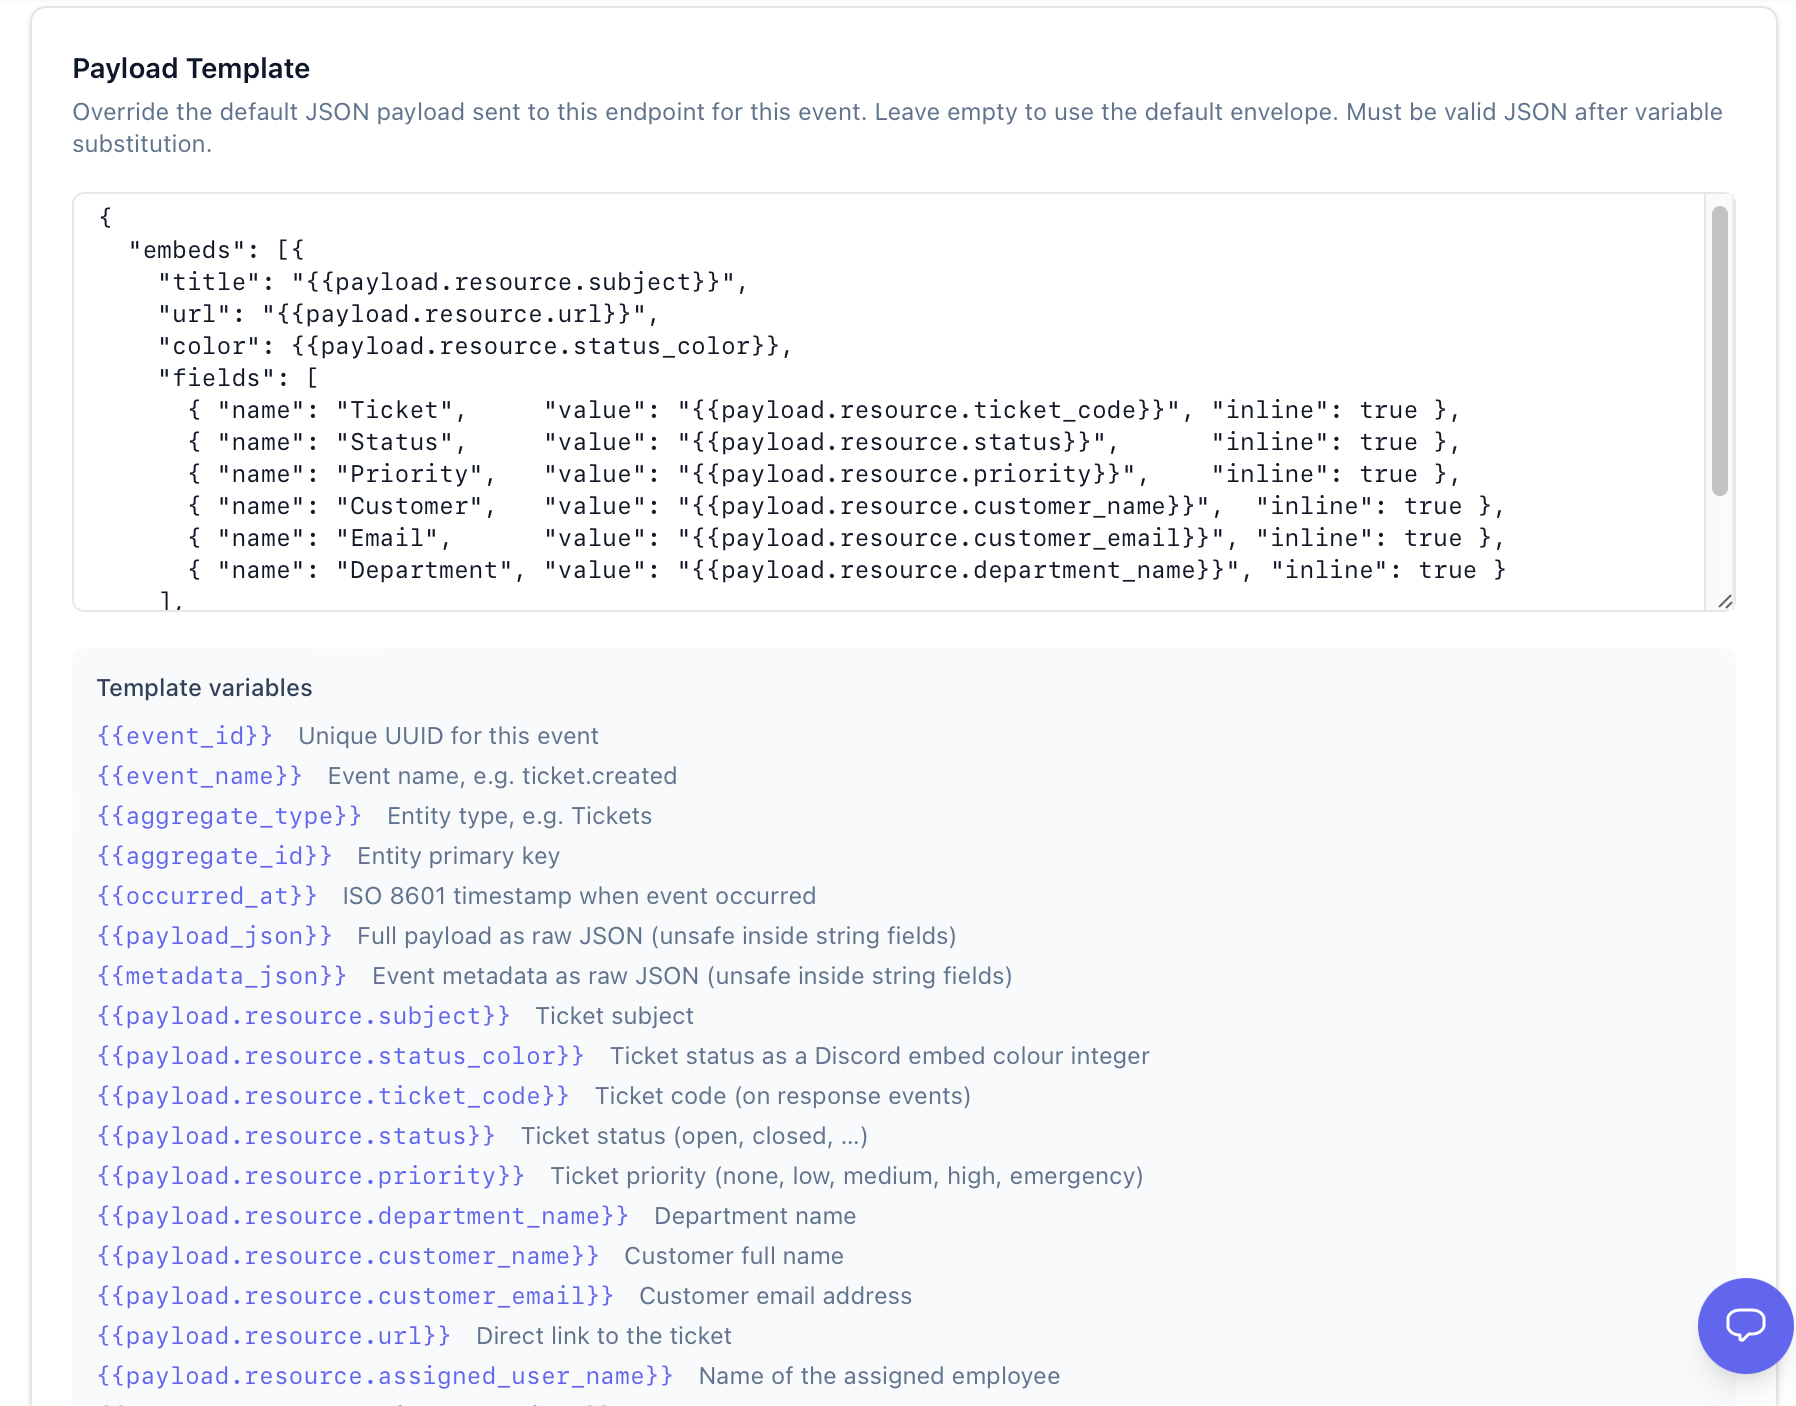Click the "Ticket" field row in the editor
This screenshot has height=1406, width=1796.
point(824,410)
